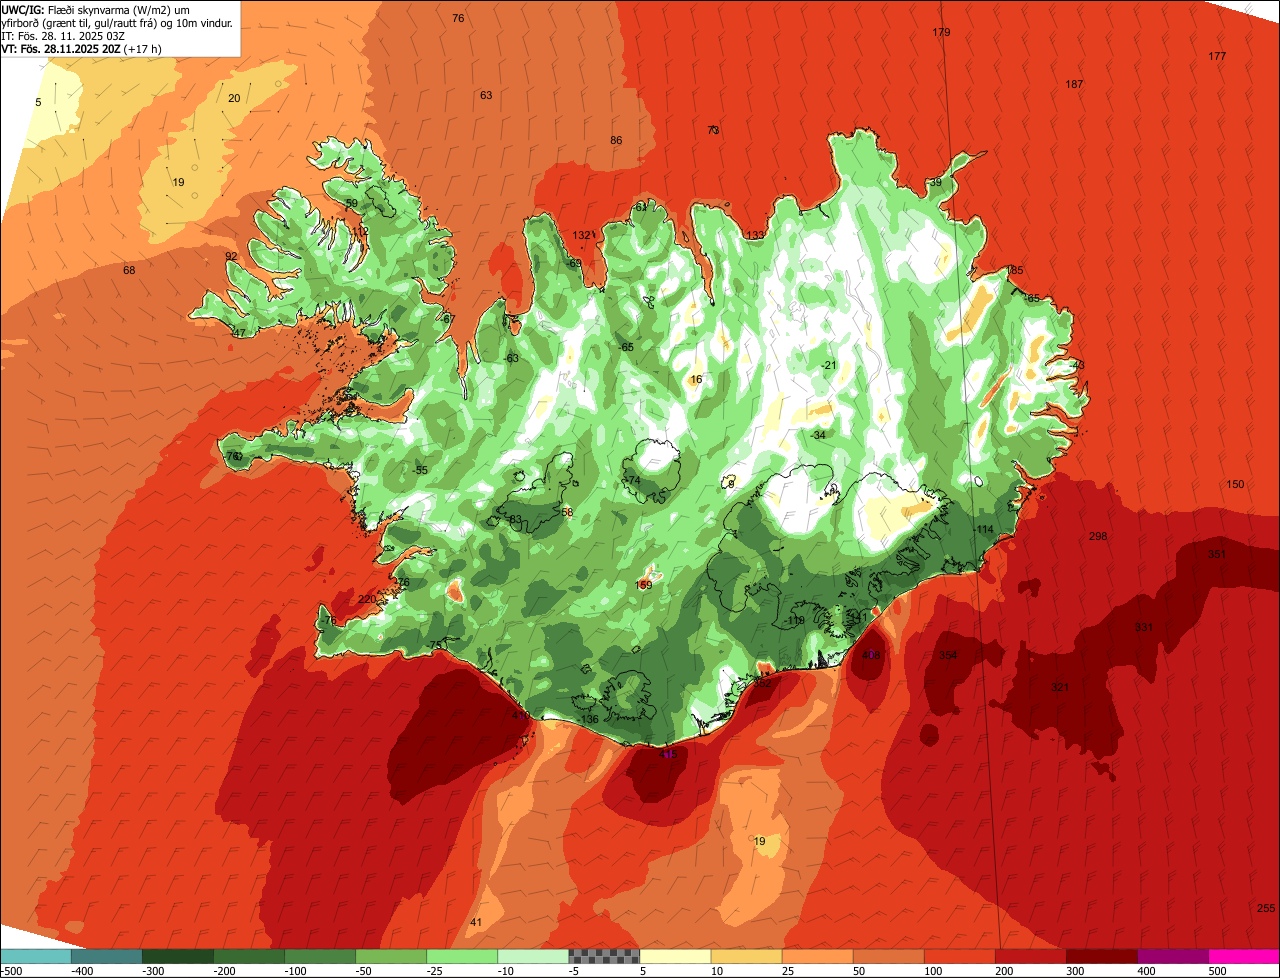Click the map value '408' off the southeast coast
This screenshot has height=978, width=1280.
pyautogui.click(x=871, y=655)
